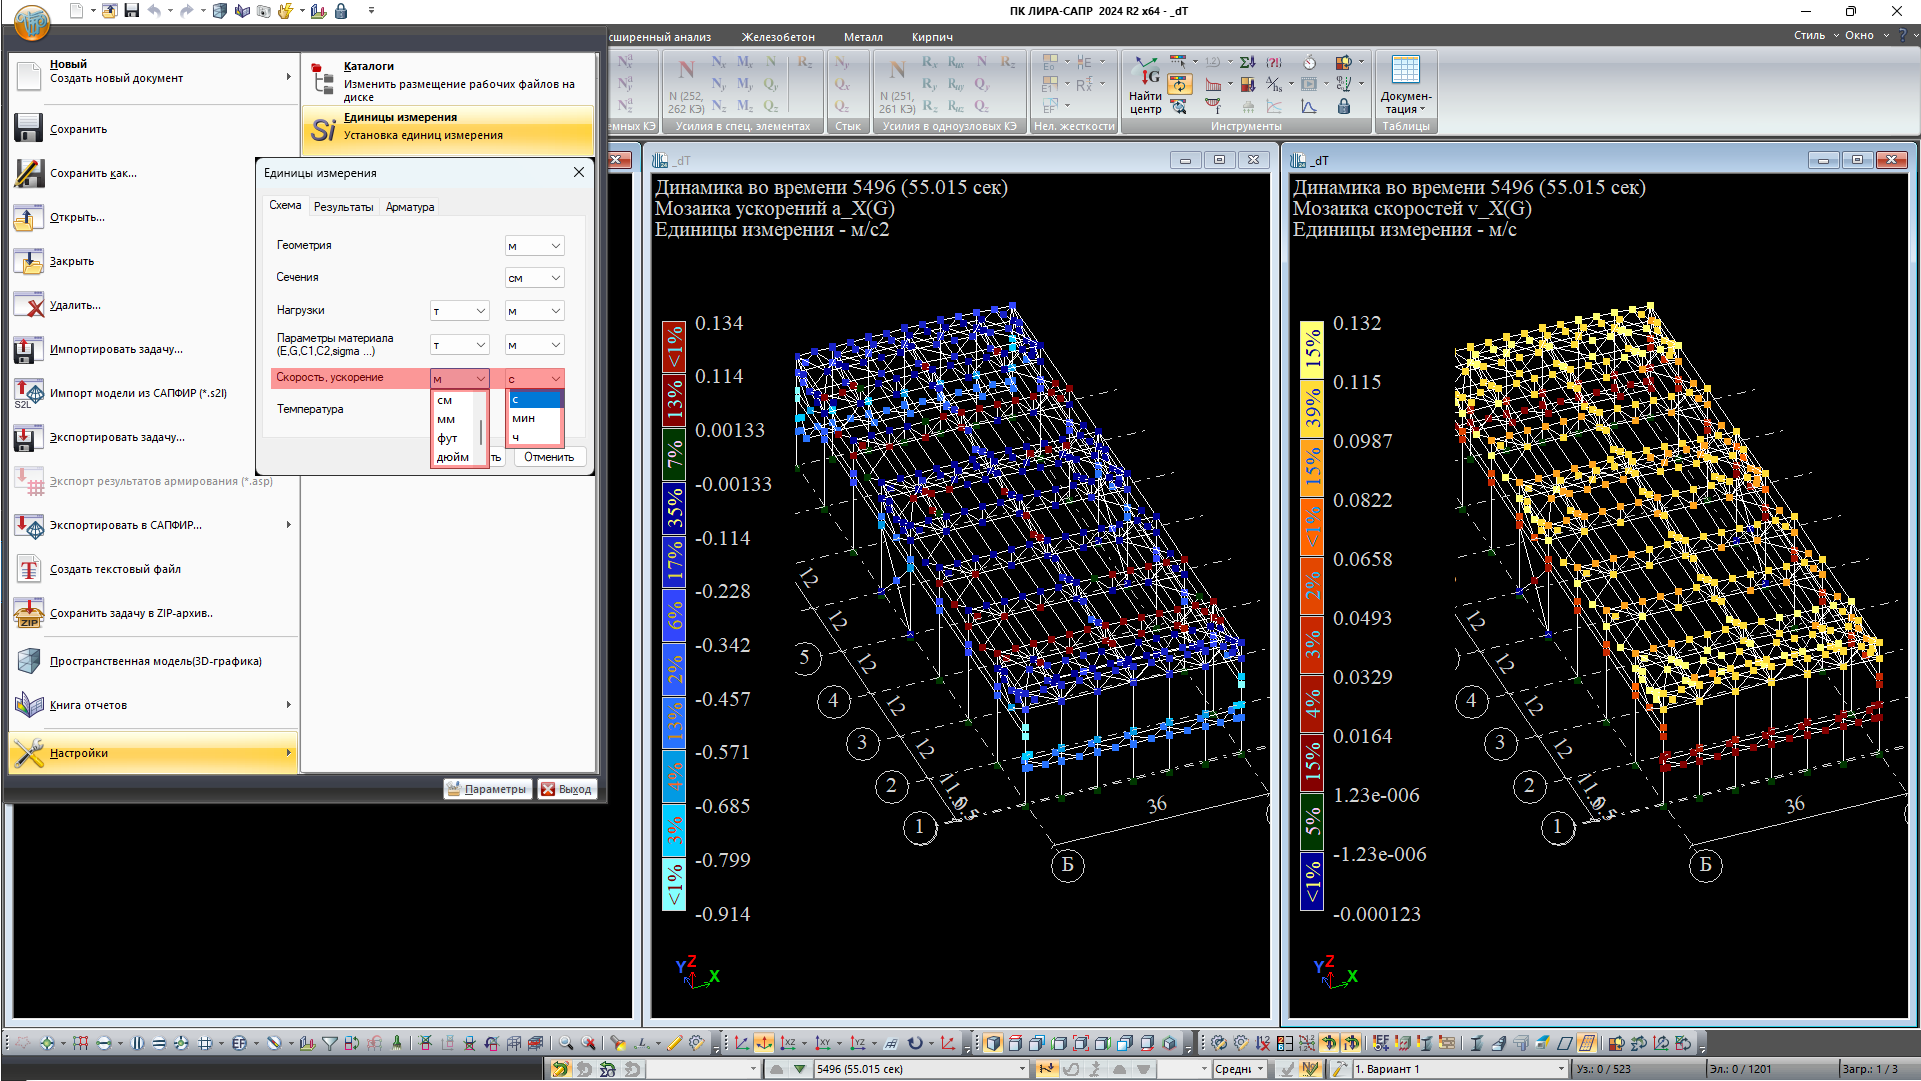This screenshot has height=1081, width=1921.
Task: Click Сохранить задачу в ZIP-архив icon
Action: tap(29, 613)
